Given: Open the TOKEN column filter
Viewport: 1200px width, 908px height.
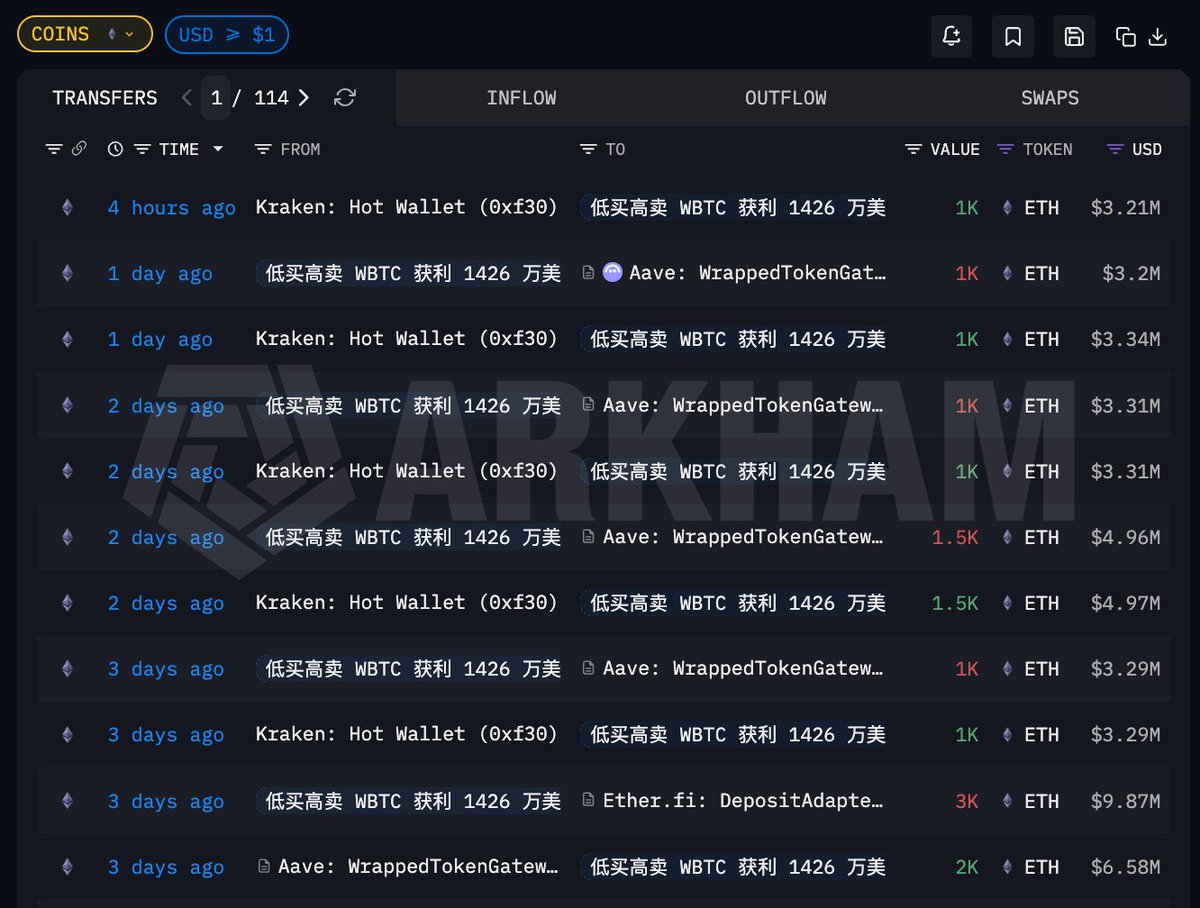Looking at the screenshot, I should click(1005, 149).
